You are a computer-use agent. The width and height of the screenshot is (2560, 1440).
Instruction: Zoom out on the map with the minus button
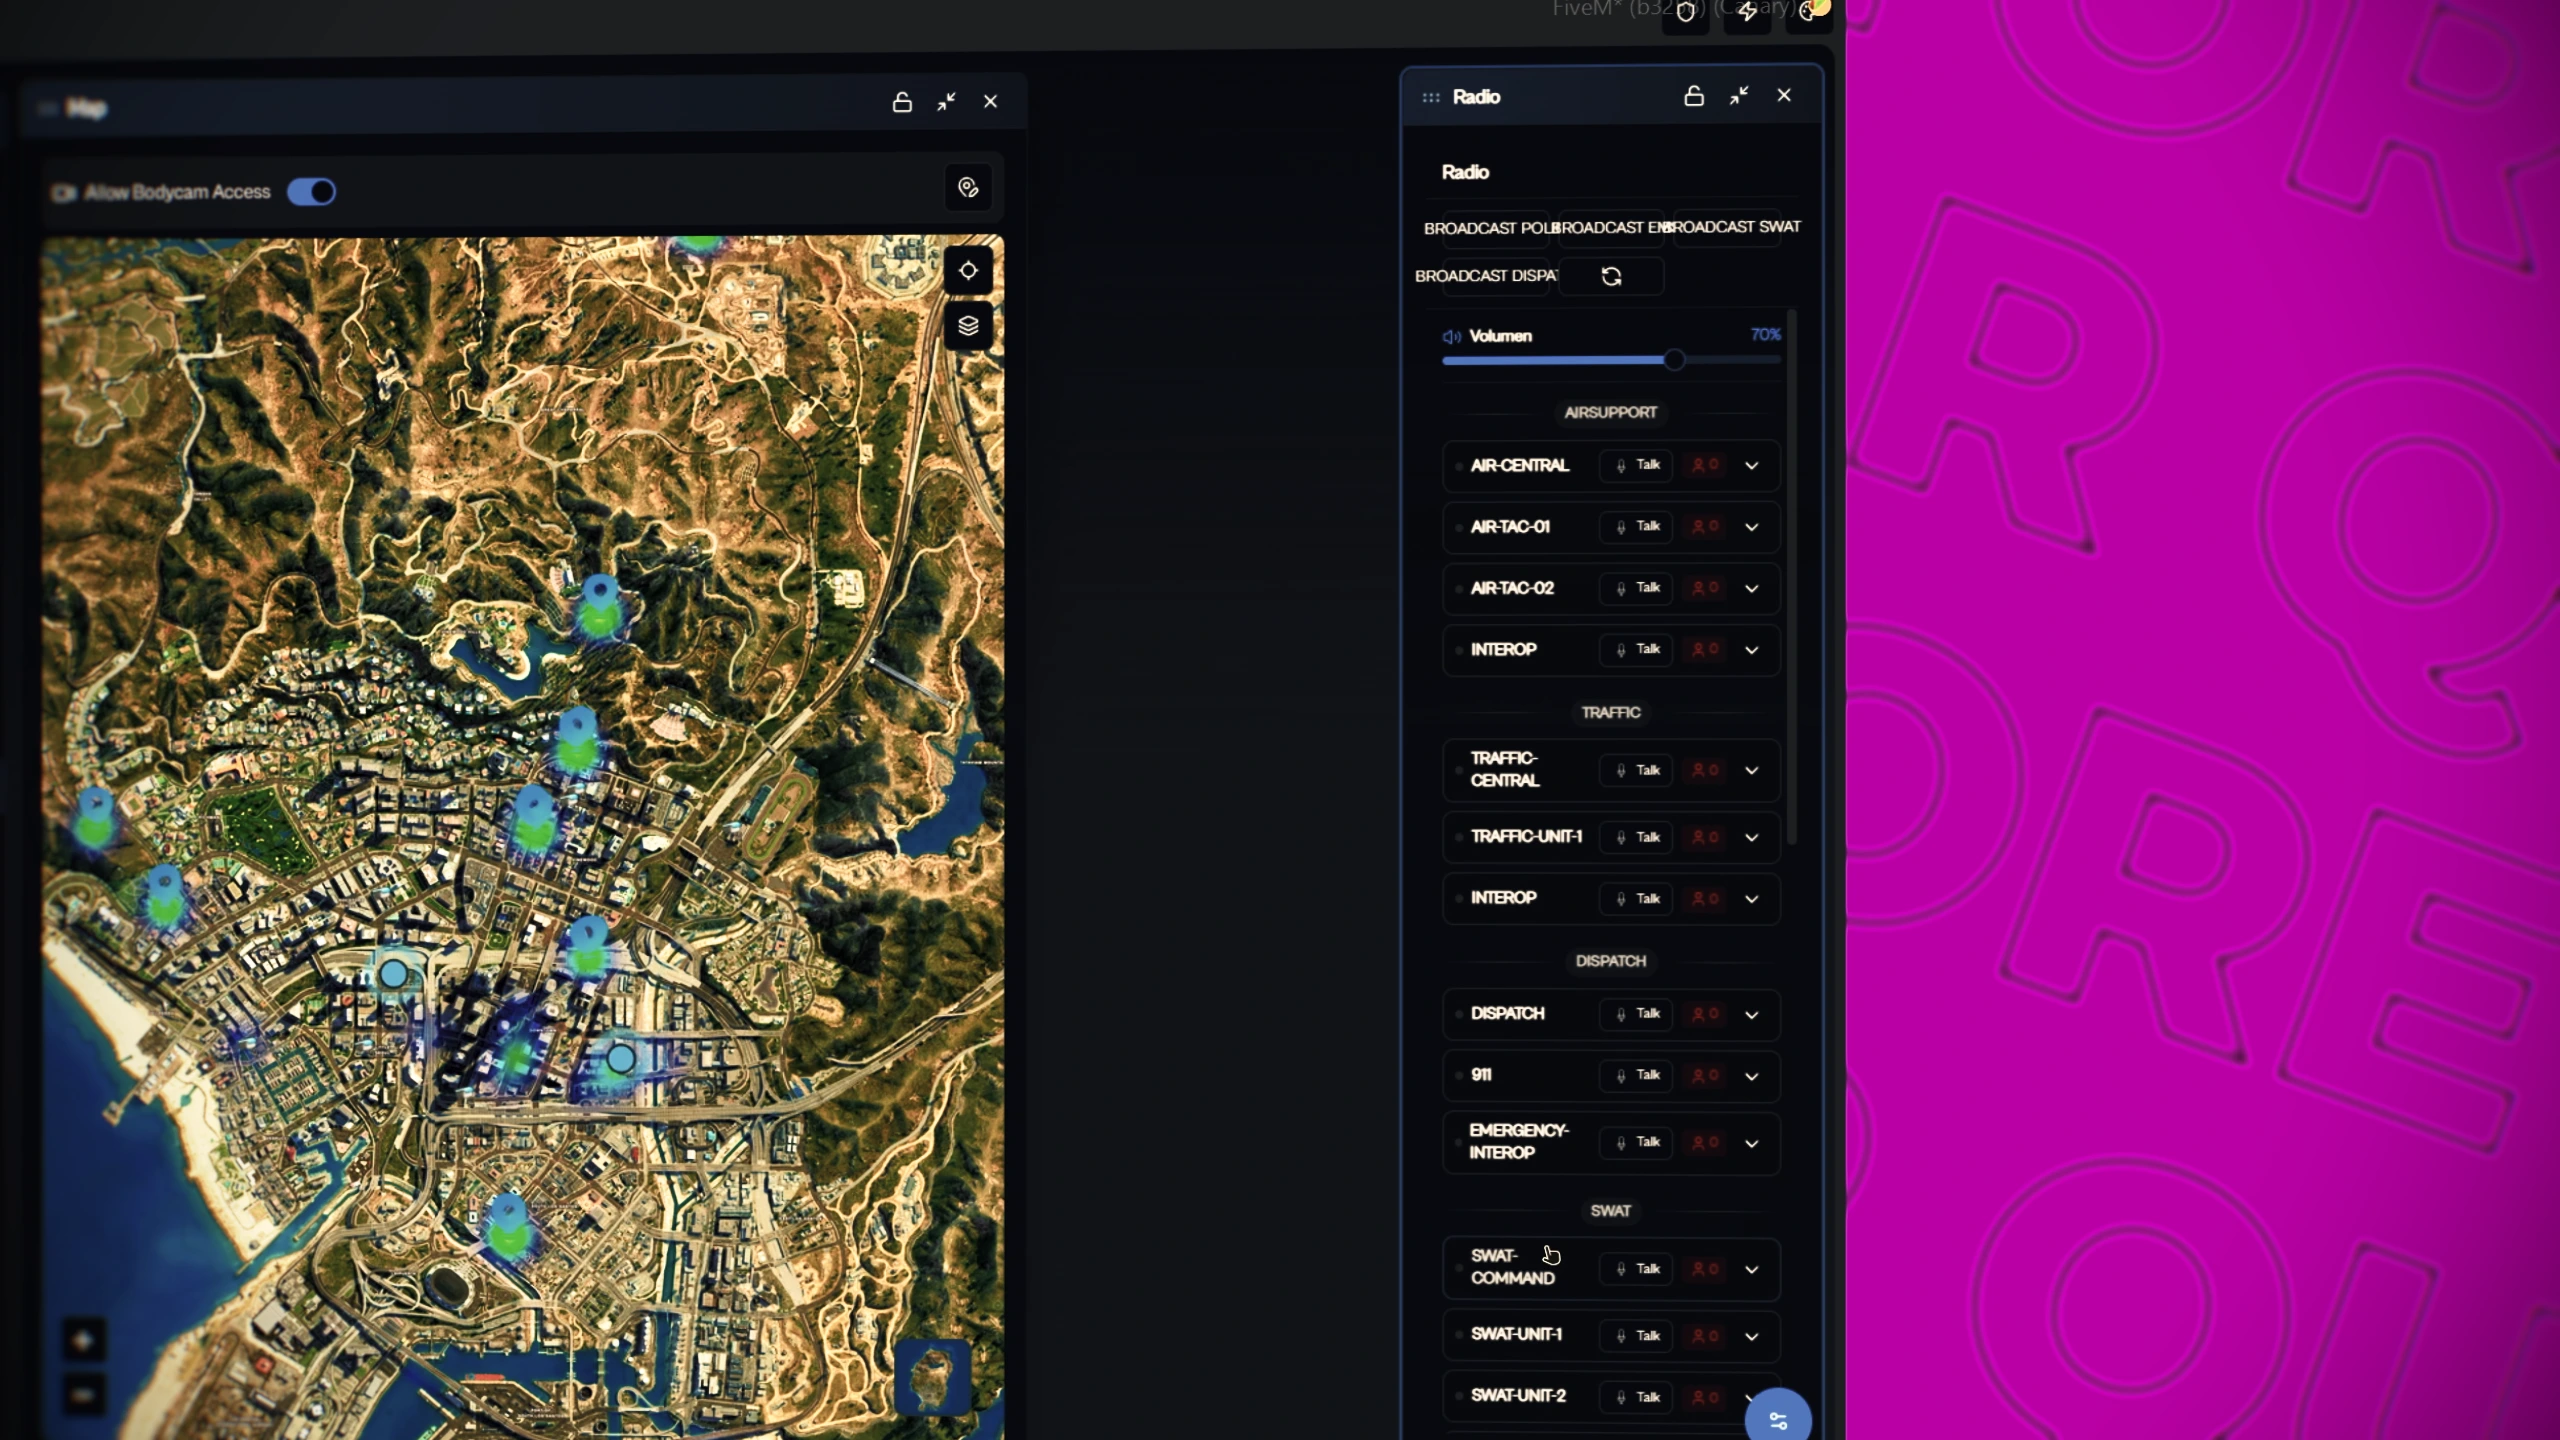(83, 1394)
